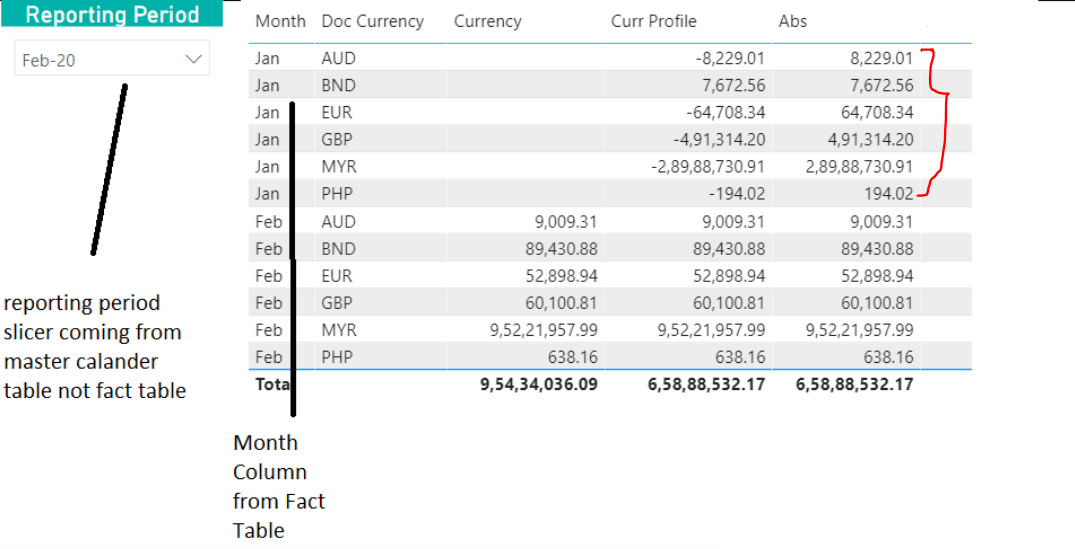Click the Abs value 194.02
Image resolution: width=1075 pixels, height=549 pixels.
pyautogui.click(x=891, y=194)
